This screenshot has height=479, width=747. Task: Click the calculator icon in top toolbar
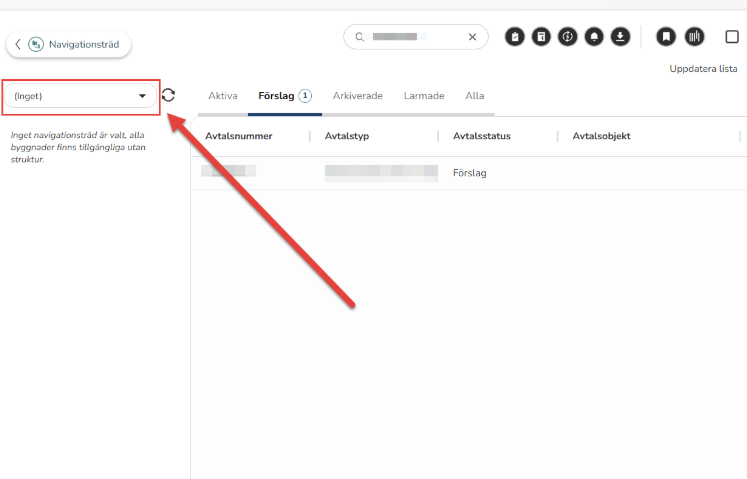(x=540, y=37)
